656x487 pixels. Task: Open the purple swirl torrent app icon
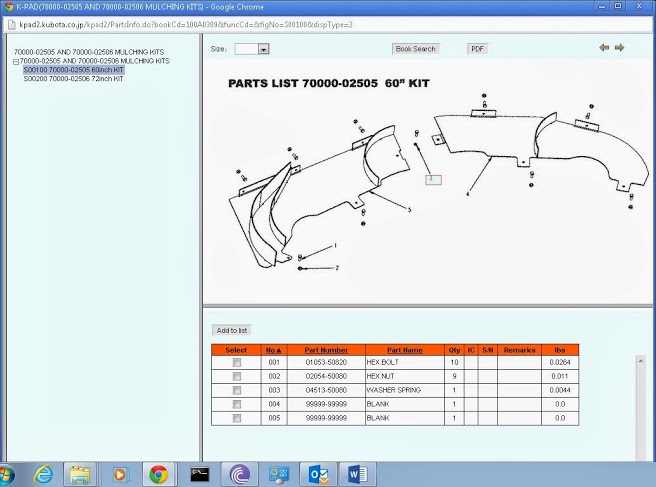tap(240, 474)
